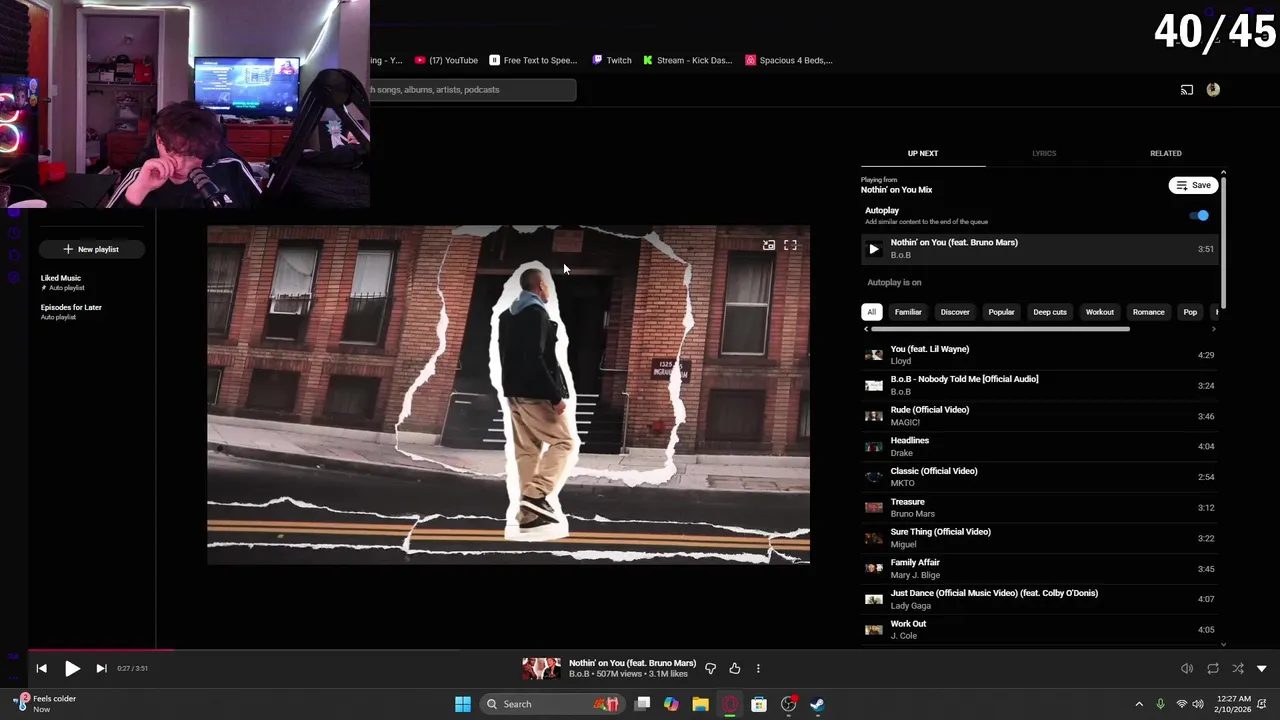The width and height of the screenshot is (1280, 720).
Task: Open Microsoft Store from the taskbar
Action: tap(759, 704)
